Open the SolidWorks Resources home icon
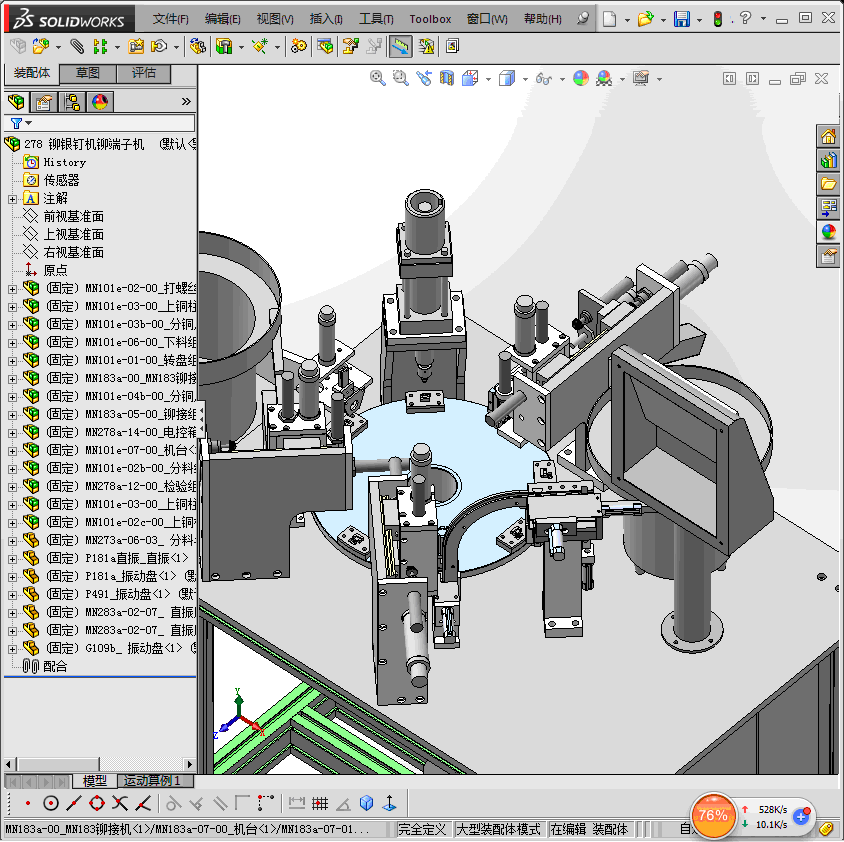Viewport: 844px width, 842px height. point(828,137)
